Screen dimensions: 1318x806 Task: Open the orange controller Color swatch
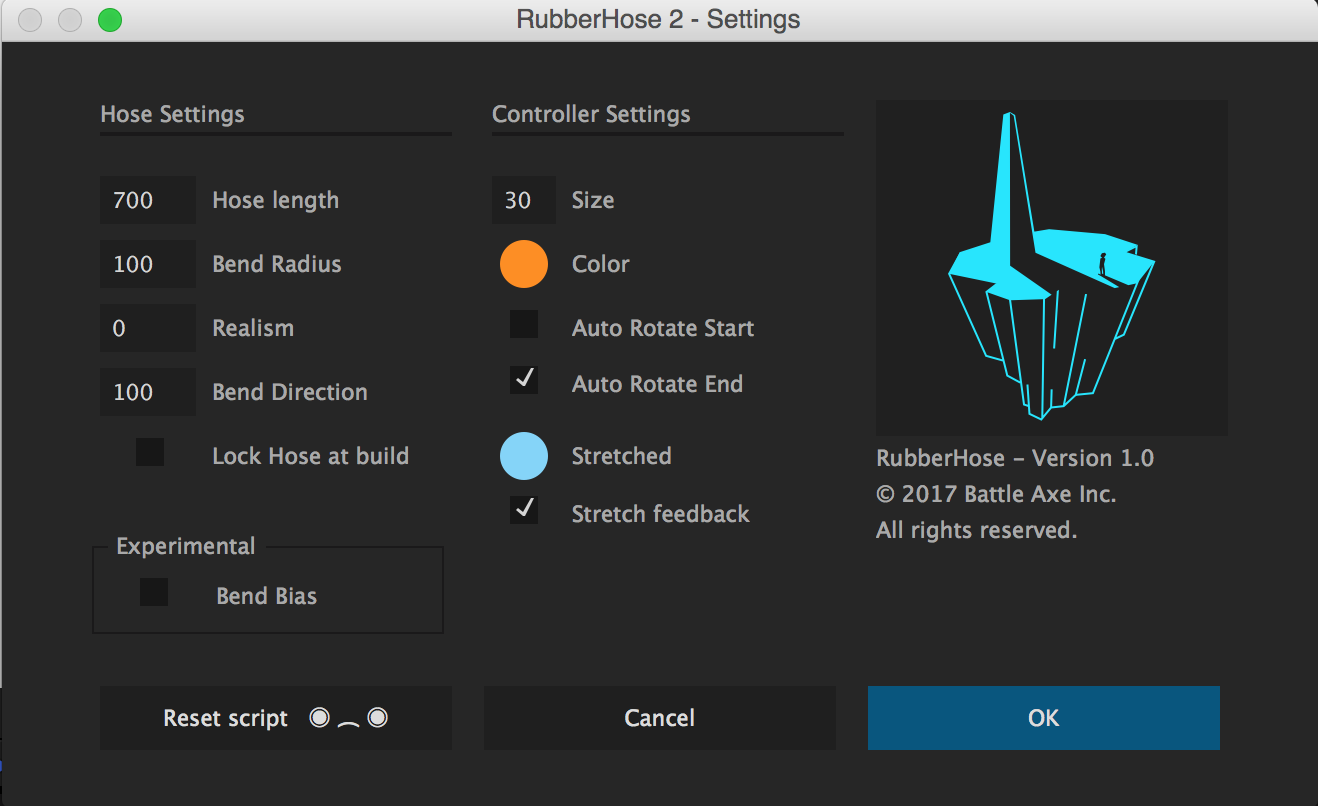524,264
